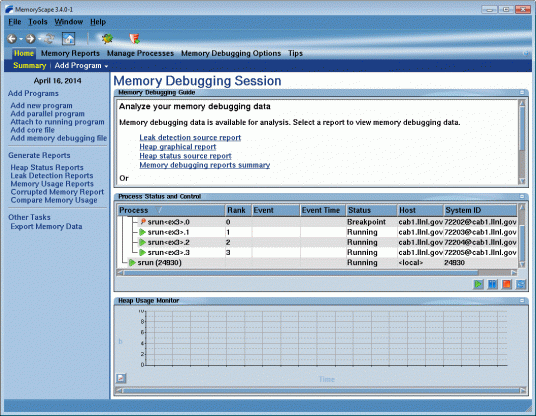The height and width of the screenshot is (416, 536).
Task: Open Compare Memory Usage from sidebar
Action: (54, 200)
